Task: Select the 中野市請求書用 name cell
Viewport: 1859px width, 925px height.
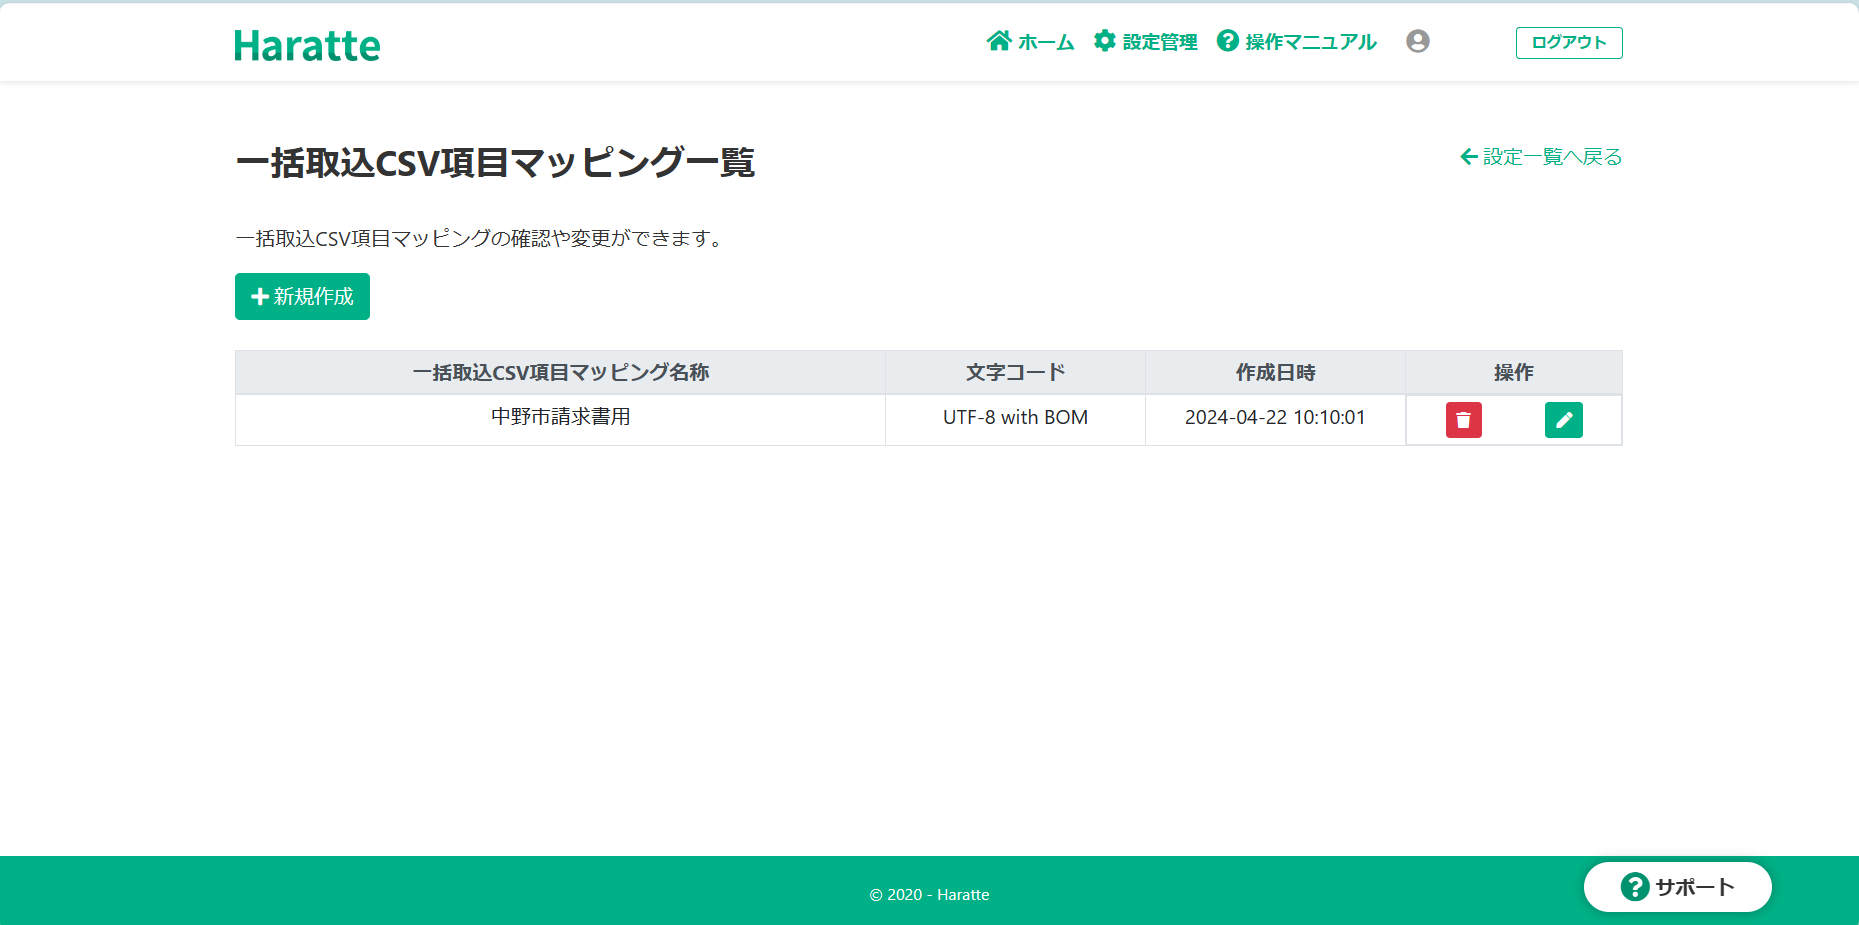Action: click(x=560, y=419)
